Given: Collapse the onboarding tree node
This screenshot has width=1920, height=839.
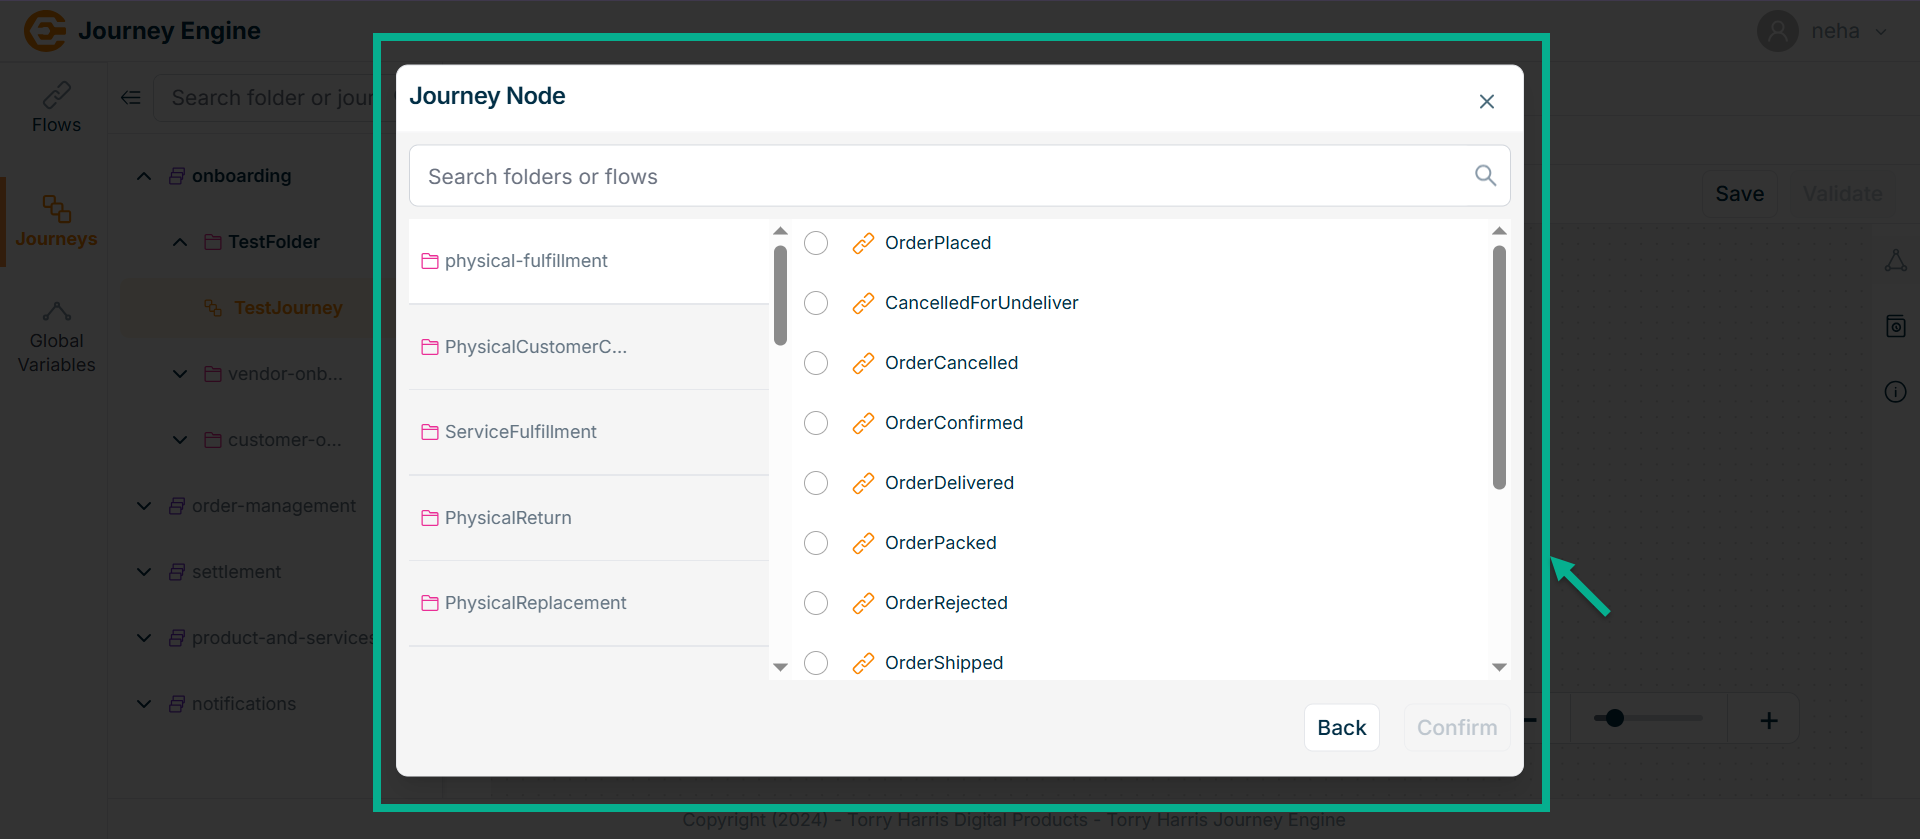Looking at the screenshot, I should tap(144, 176).
